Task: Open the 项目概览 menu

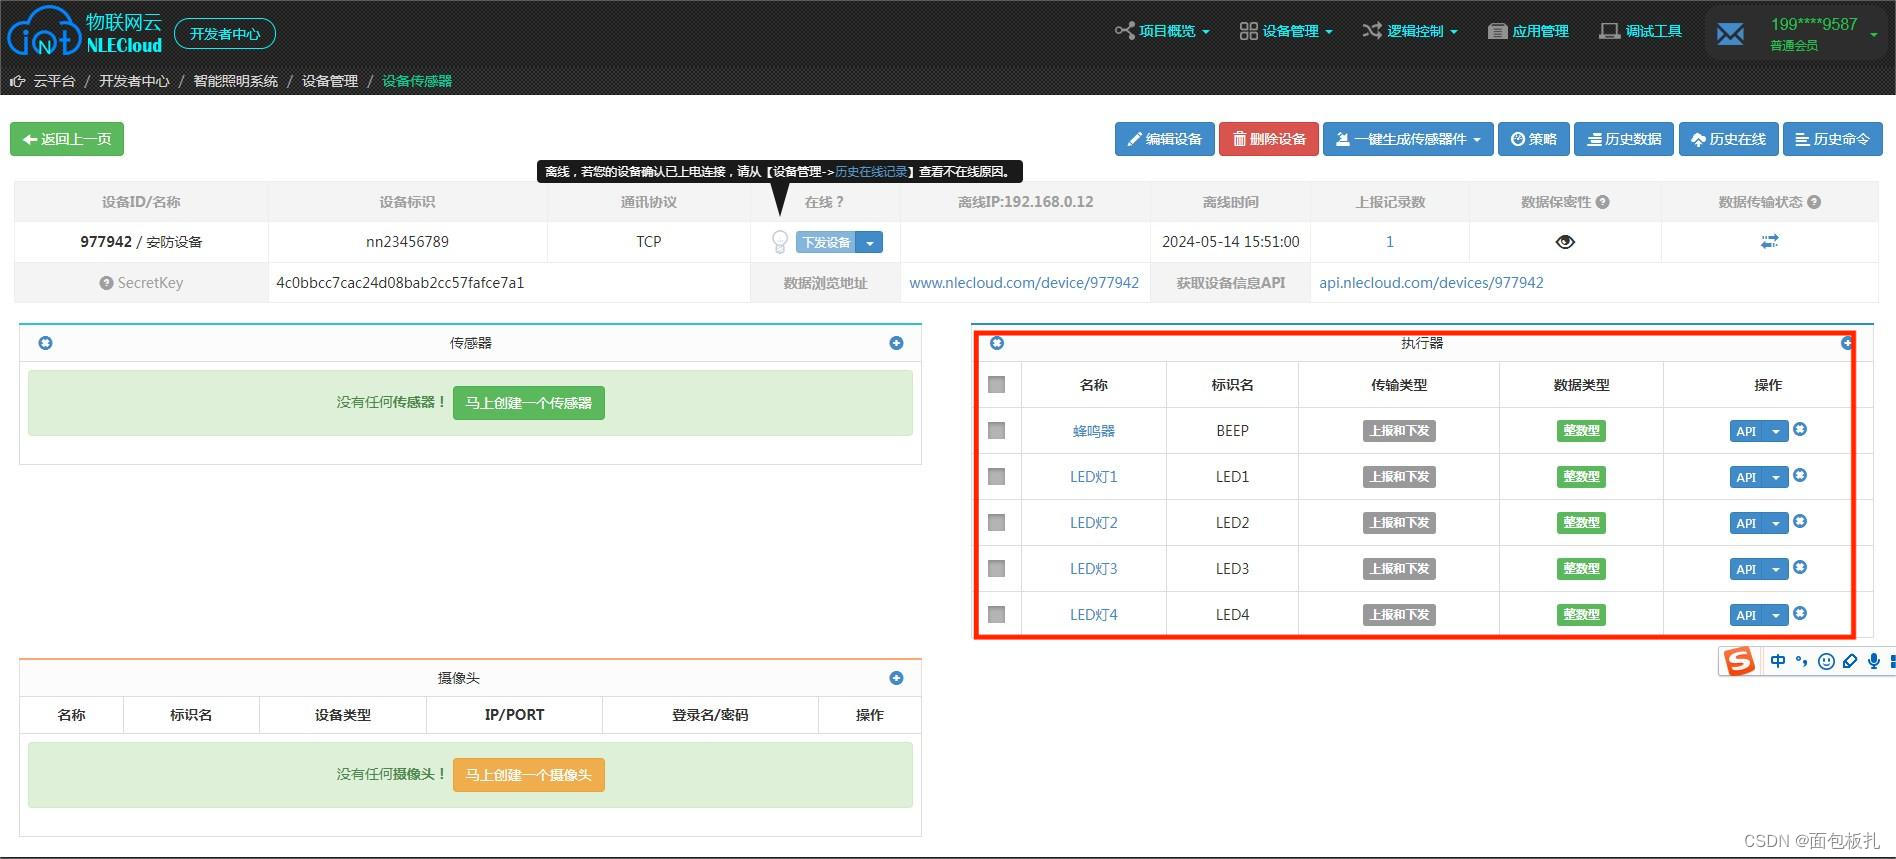Action: pyautogui.click(x=1162, y=31)
